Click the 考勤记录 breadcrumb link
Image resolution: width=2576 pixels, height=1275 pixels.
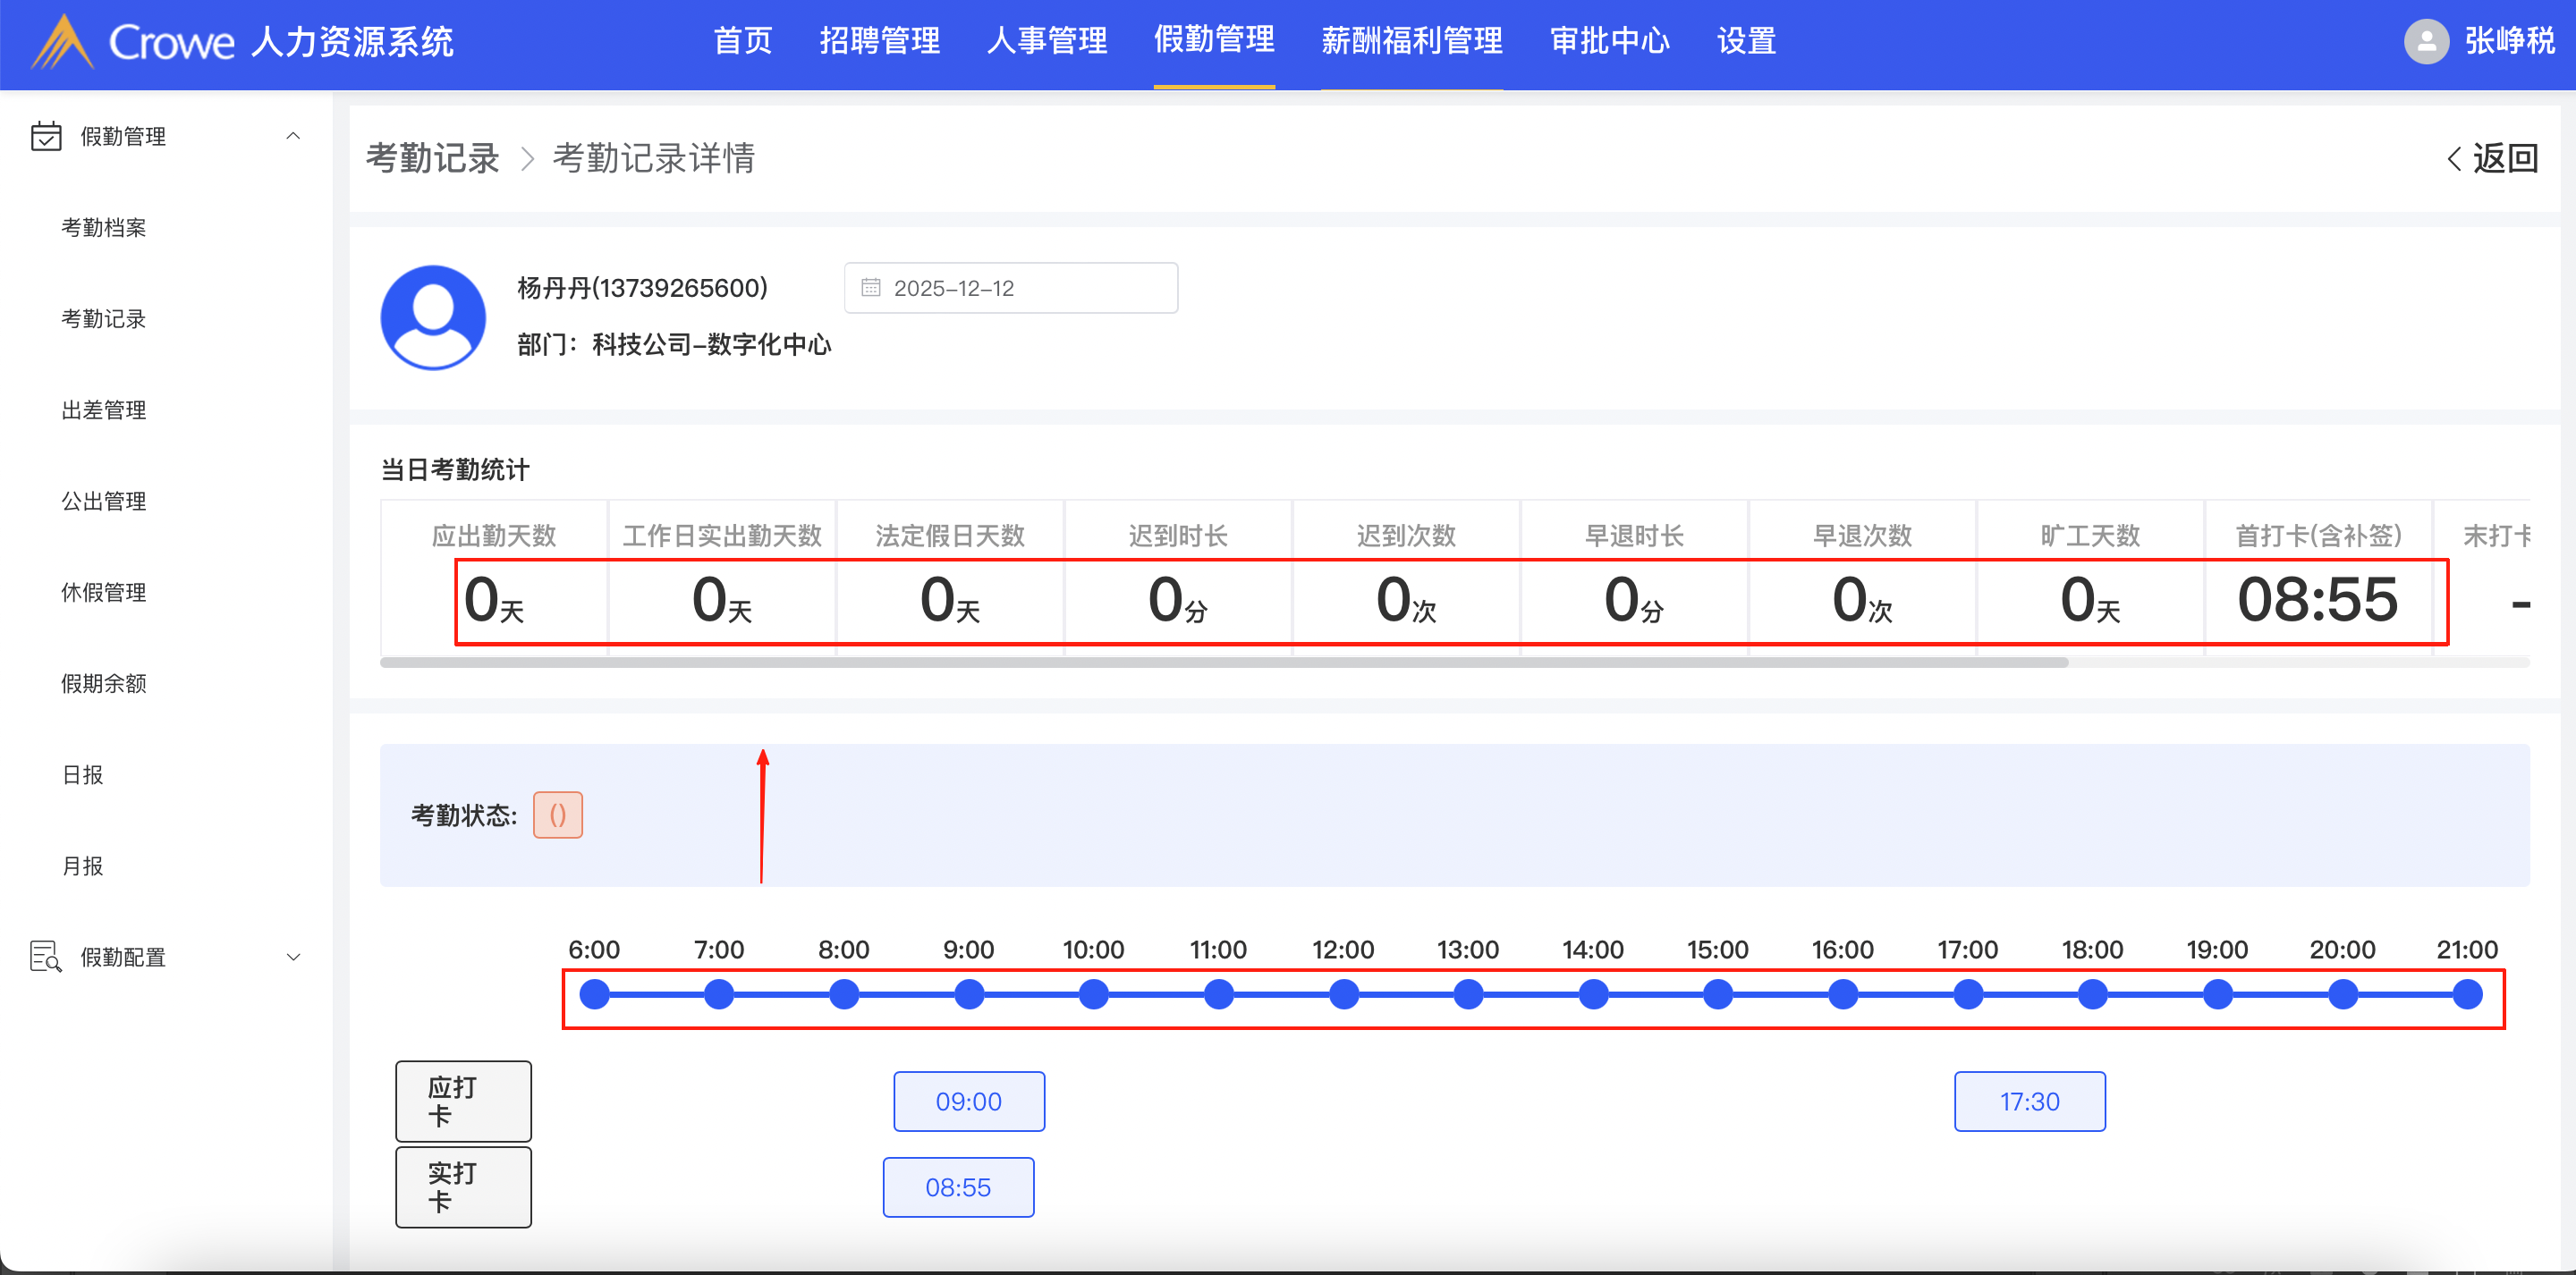[x=432, y=158]
